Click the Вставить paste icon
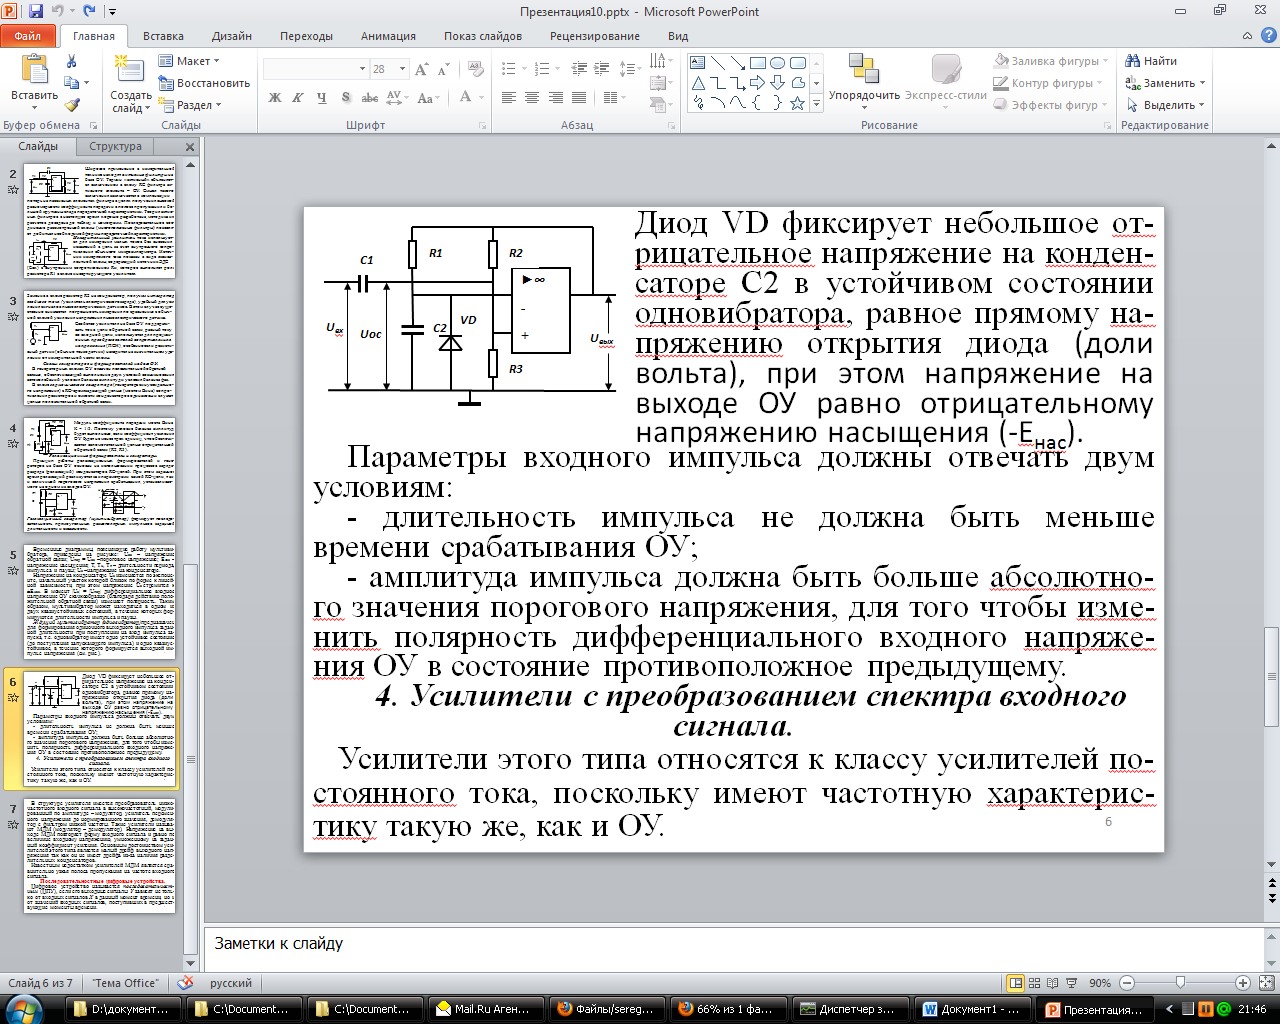The image size is (1280, 1024). pos(34,70)
